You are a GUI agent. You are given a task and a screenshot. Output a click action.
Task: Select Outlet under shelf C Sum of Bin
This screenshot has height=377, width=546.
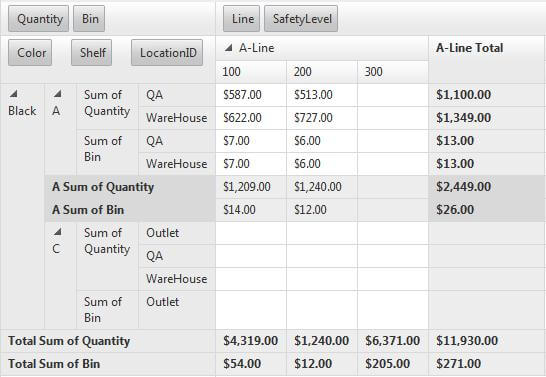(x=177, y=309)
